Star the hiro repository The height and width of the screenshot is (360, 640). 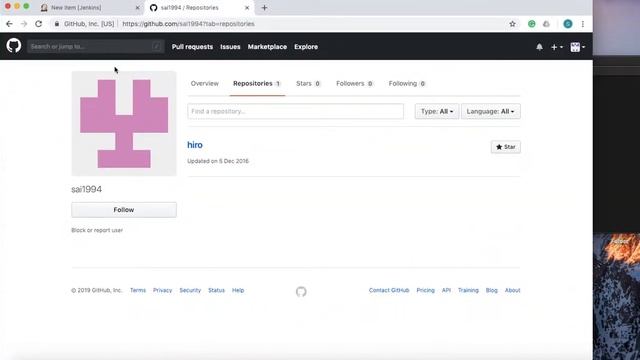505,147
